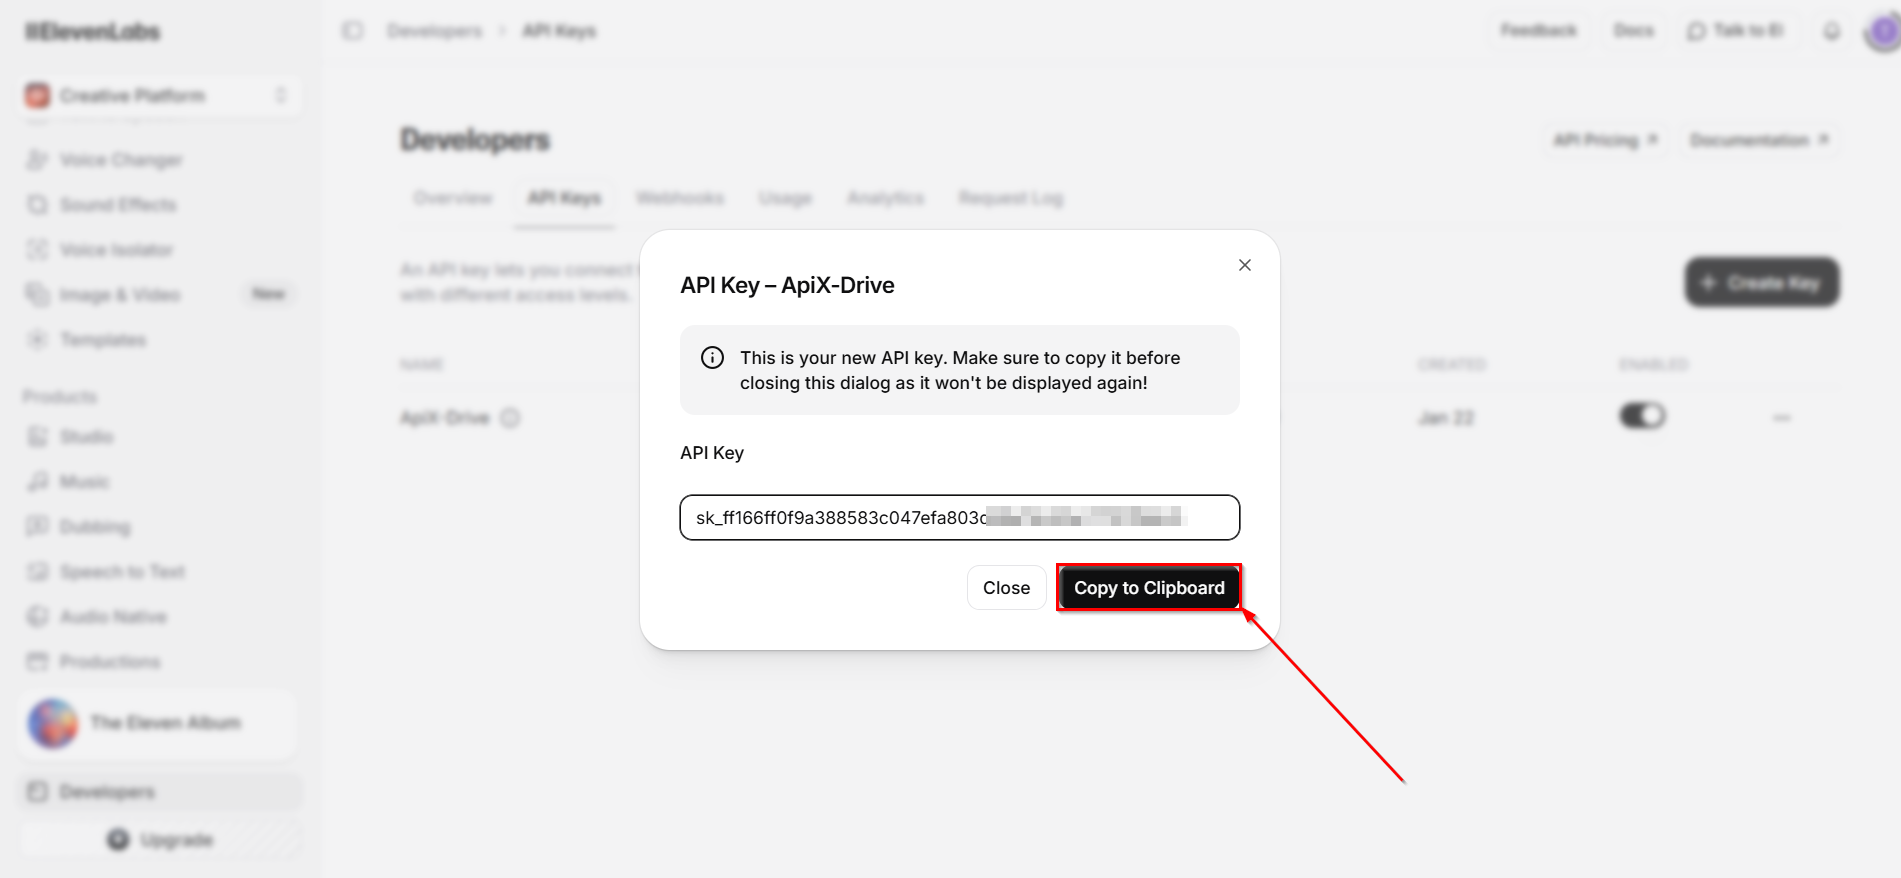Screen dimensions: 1901x878
Task: Click the API Key text field
Action: [960, 517]
